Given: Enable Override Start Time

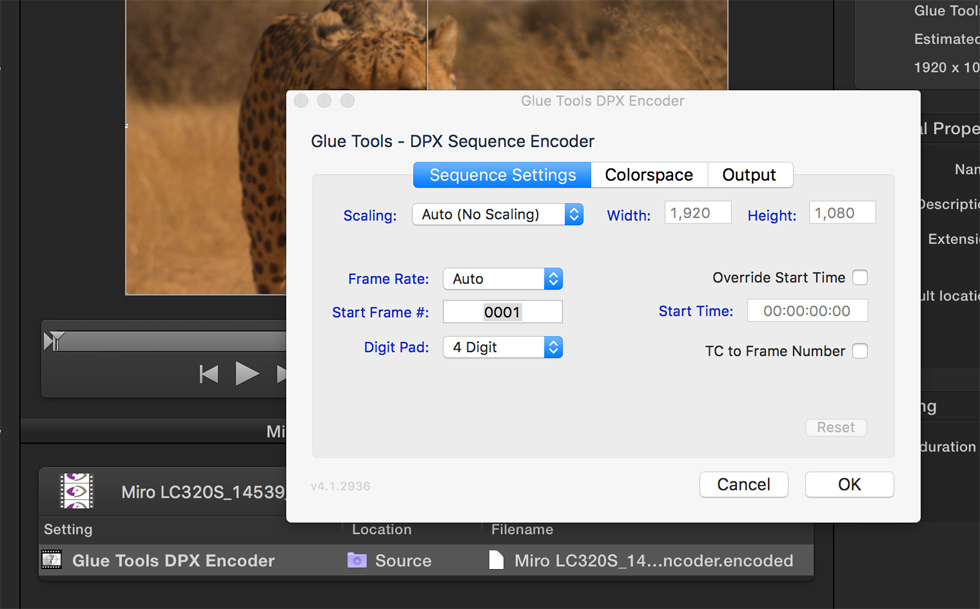Looking at the screenshot, I should tap(860, 277).
